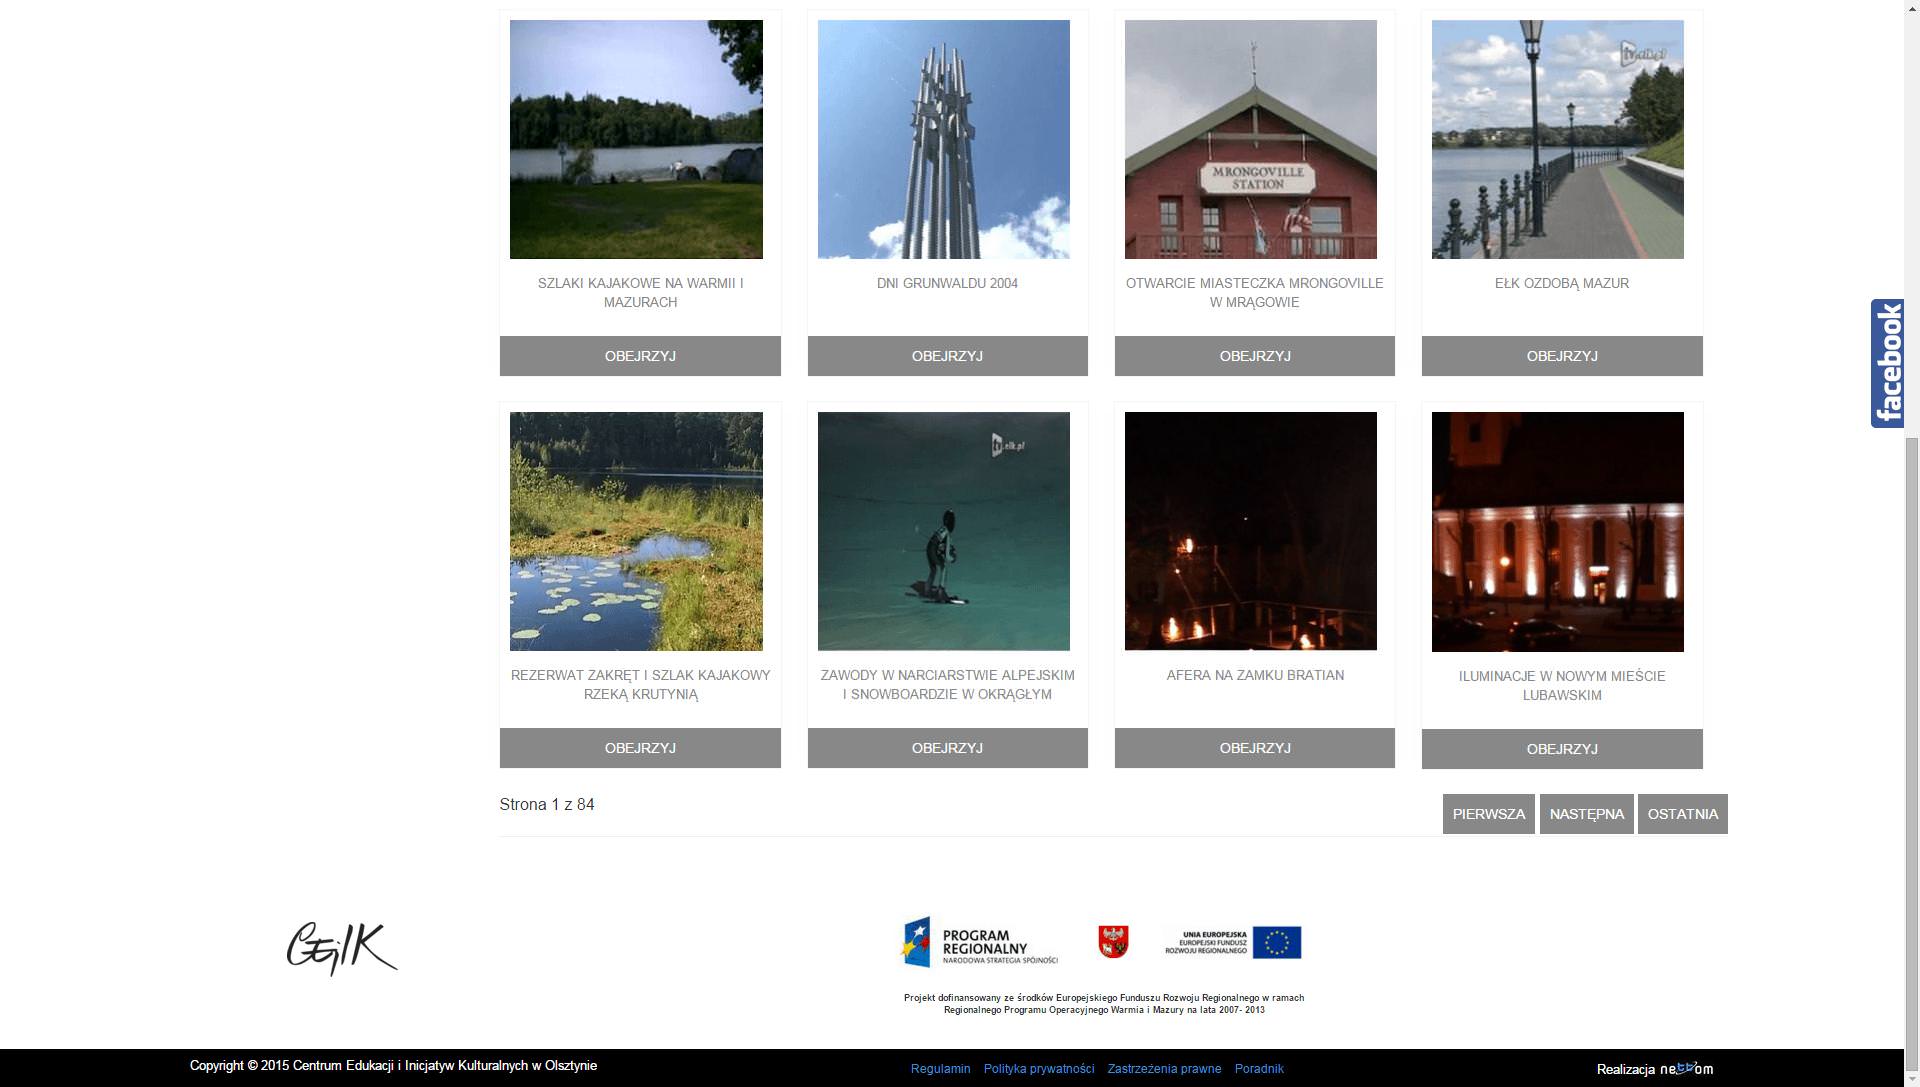Click the Program Regionalny logo
Screen dimensions: 1920x1087
coord(979,942)
